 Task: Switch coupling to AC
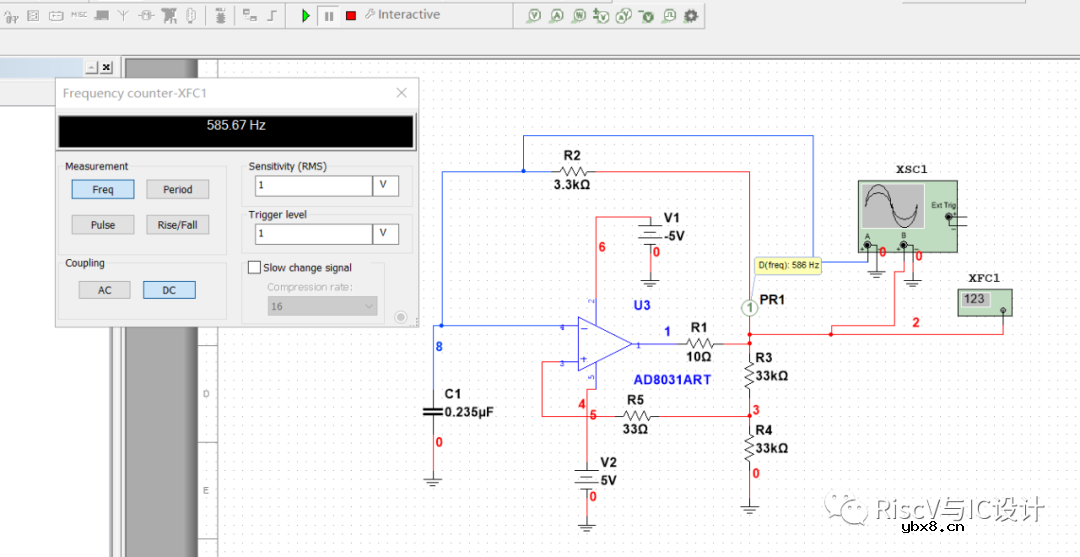[105, 290]
